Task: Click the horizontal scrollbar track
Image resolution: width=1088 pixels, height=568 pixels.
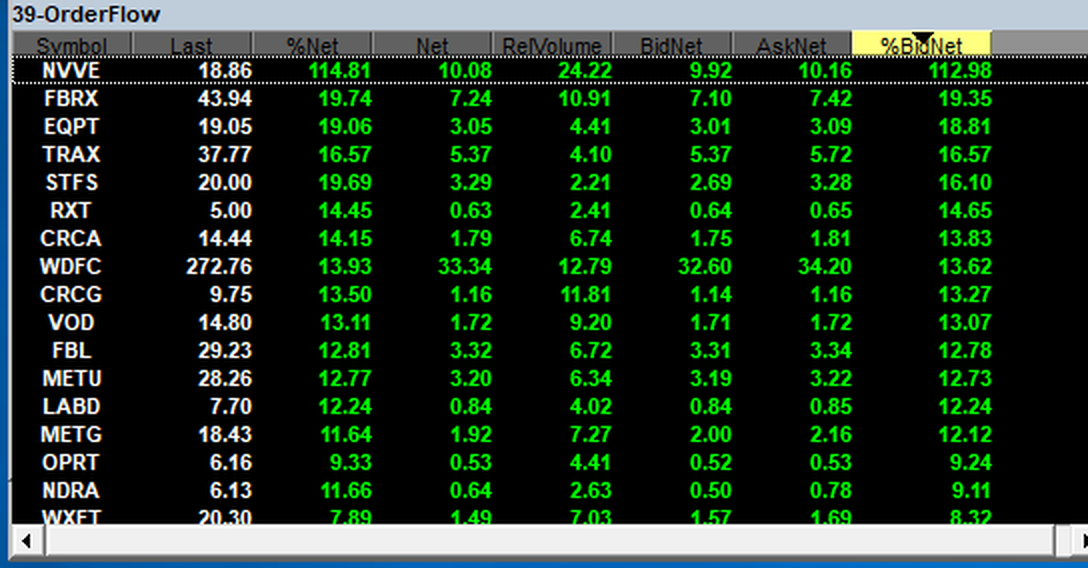Action: click(x=550, y=541)
